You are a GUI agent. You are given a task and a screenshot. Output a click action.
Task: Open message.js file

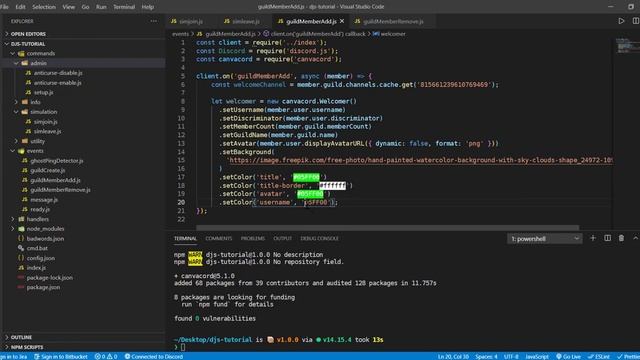tap(44, 200)
